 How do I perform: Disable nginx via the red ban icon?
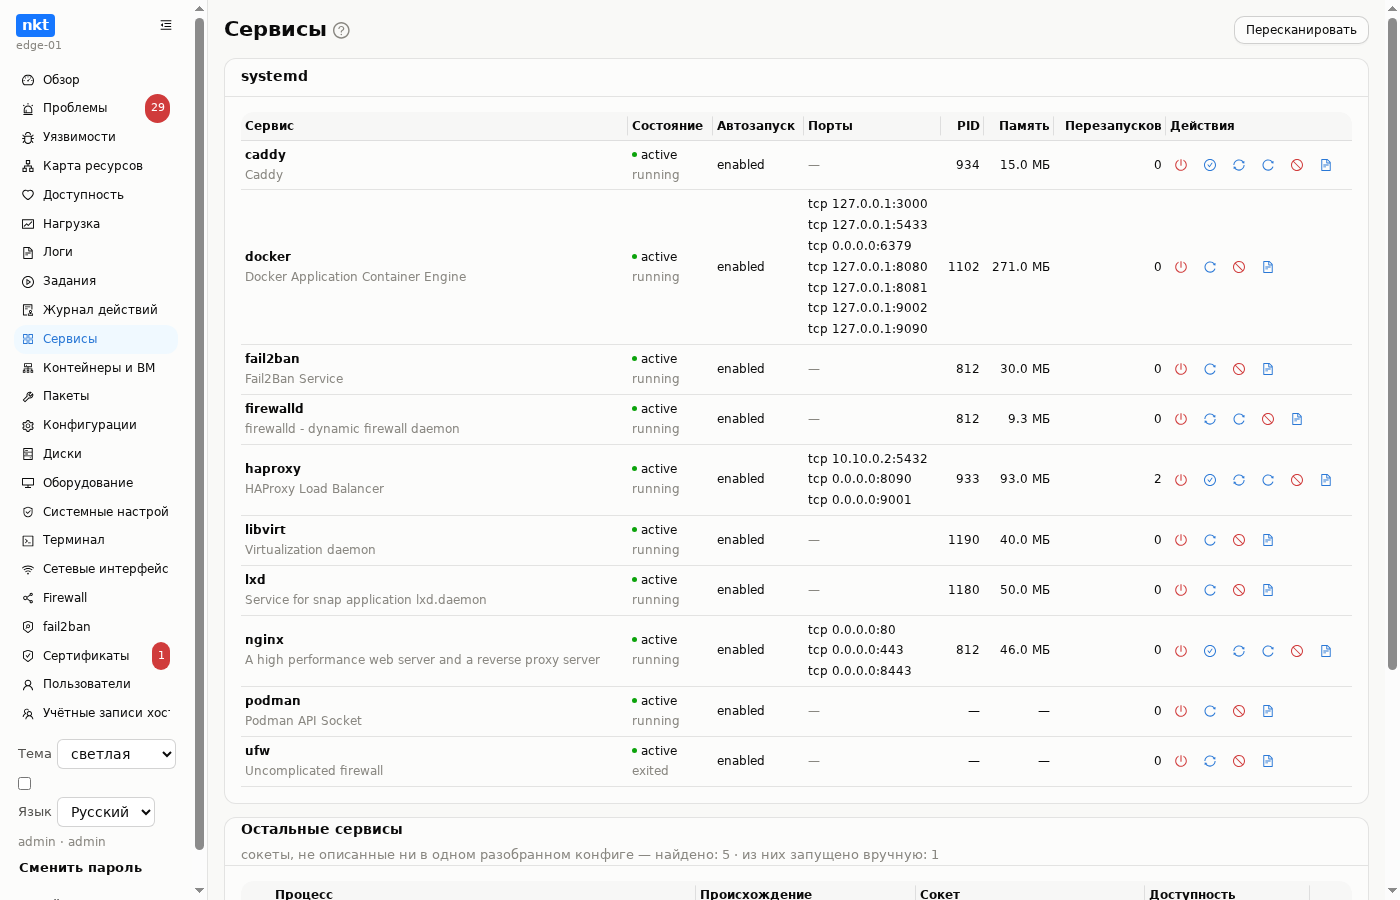(x=1297, y=651)
